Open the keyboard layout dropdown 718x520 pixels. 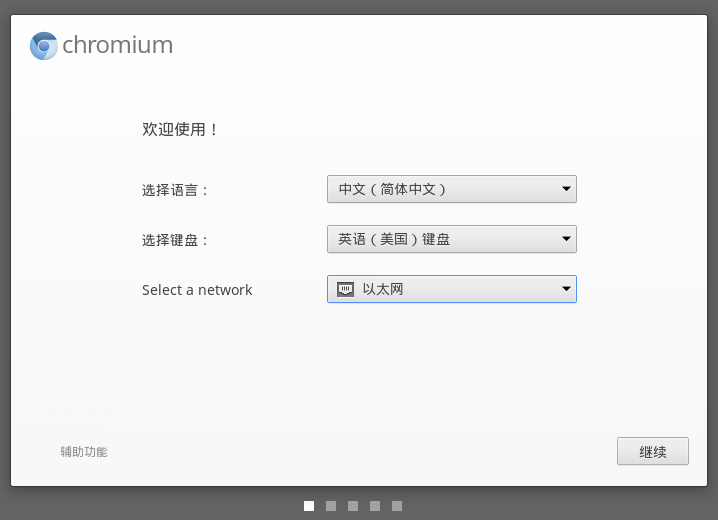(451, 239)
